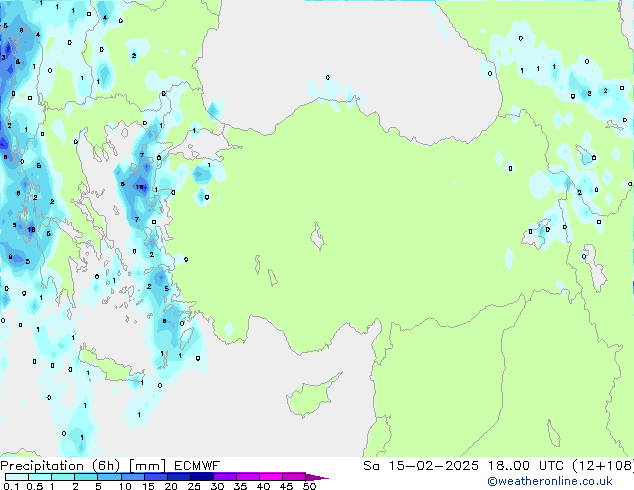The width and height of the screenshot is (634, 490).
Task: Click the 45–50 mm legend swatch
Action: tap(294, 477)
